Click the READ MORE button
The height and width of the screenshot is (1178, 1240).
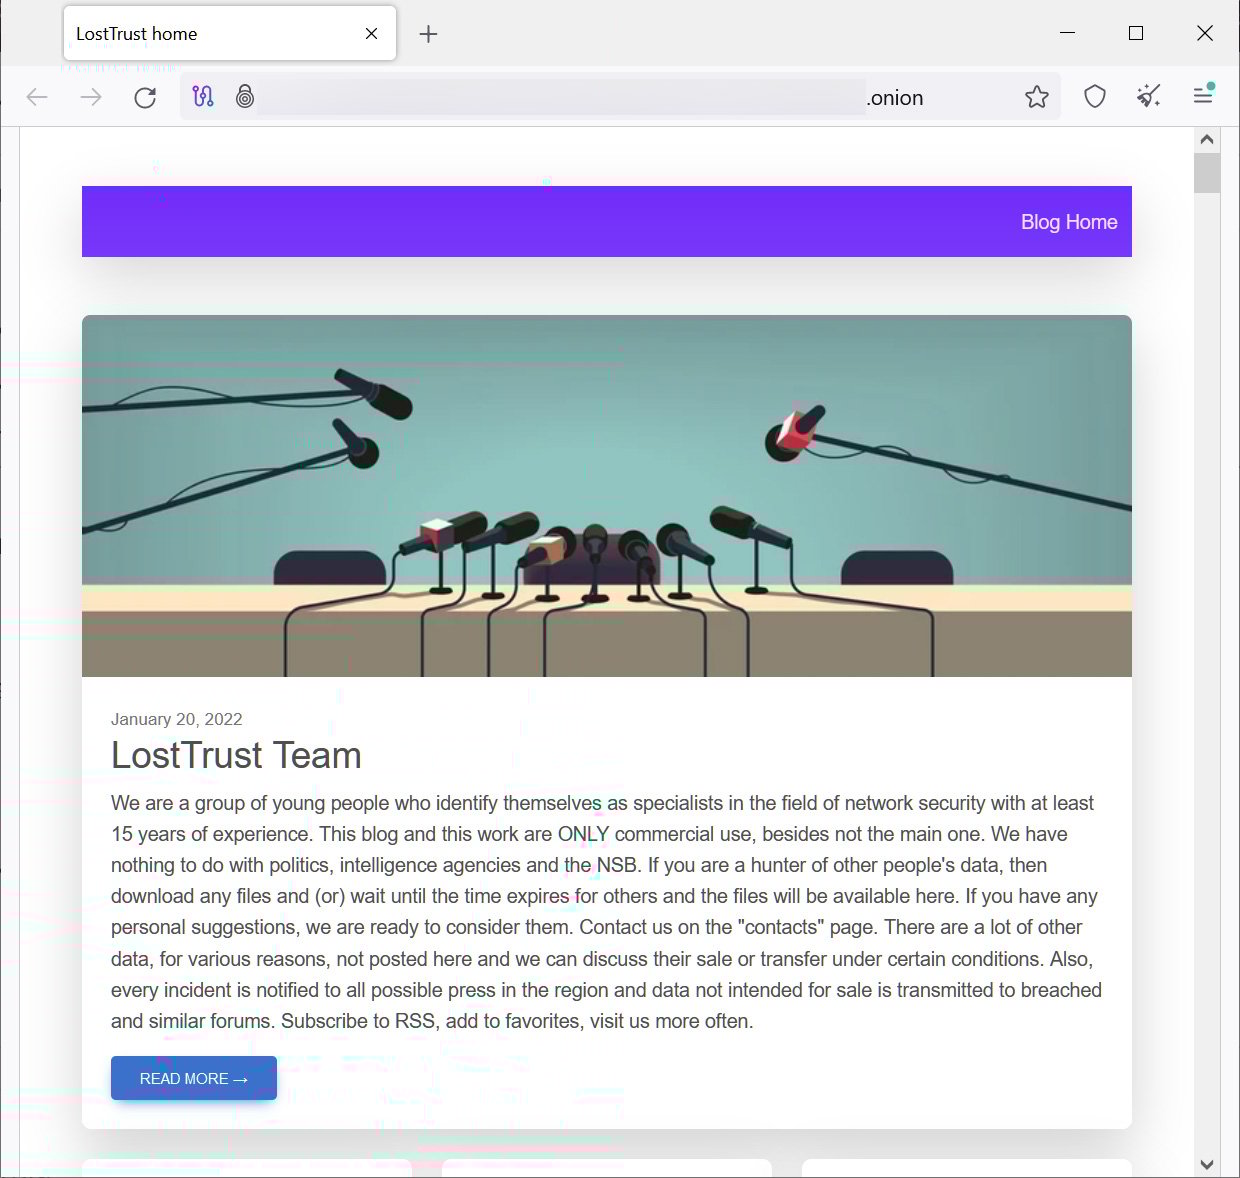point(194,1078)
